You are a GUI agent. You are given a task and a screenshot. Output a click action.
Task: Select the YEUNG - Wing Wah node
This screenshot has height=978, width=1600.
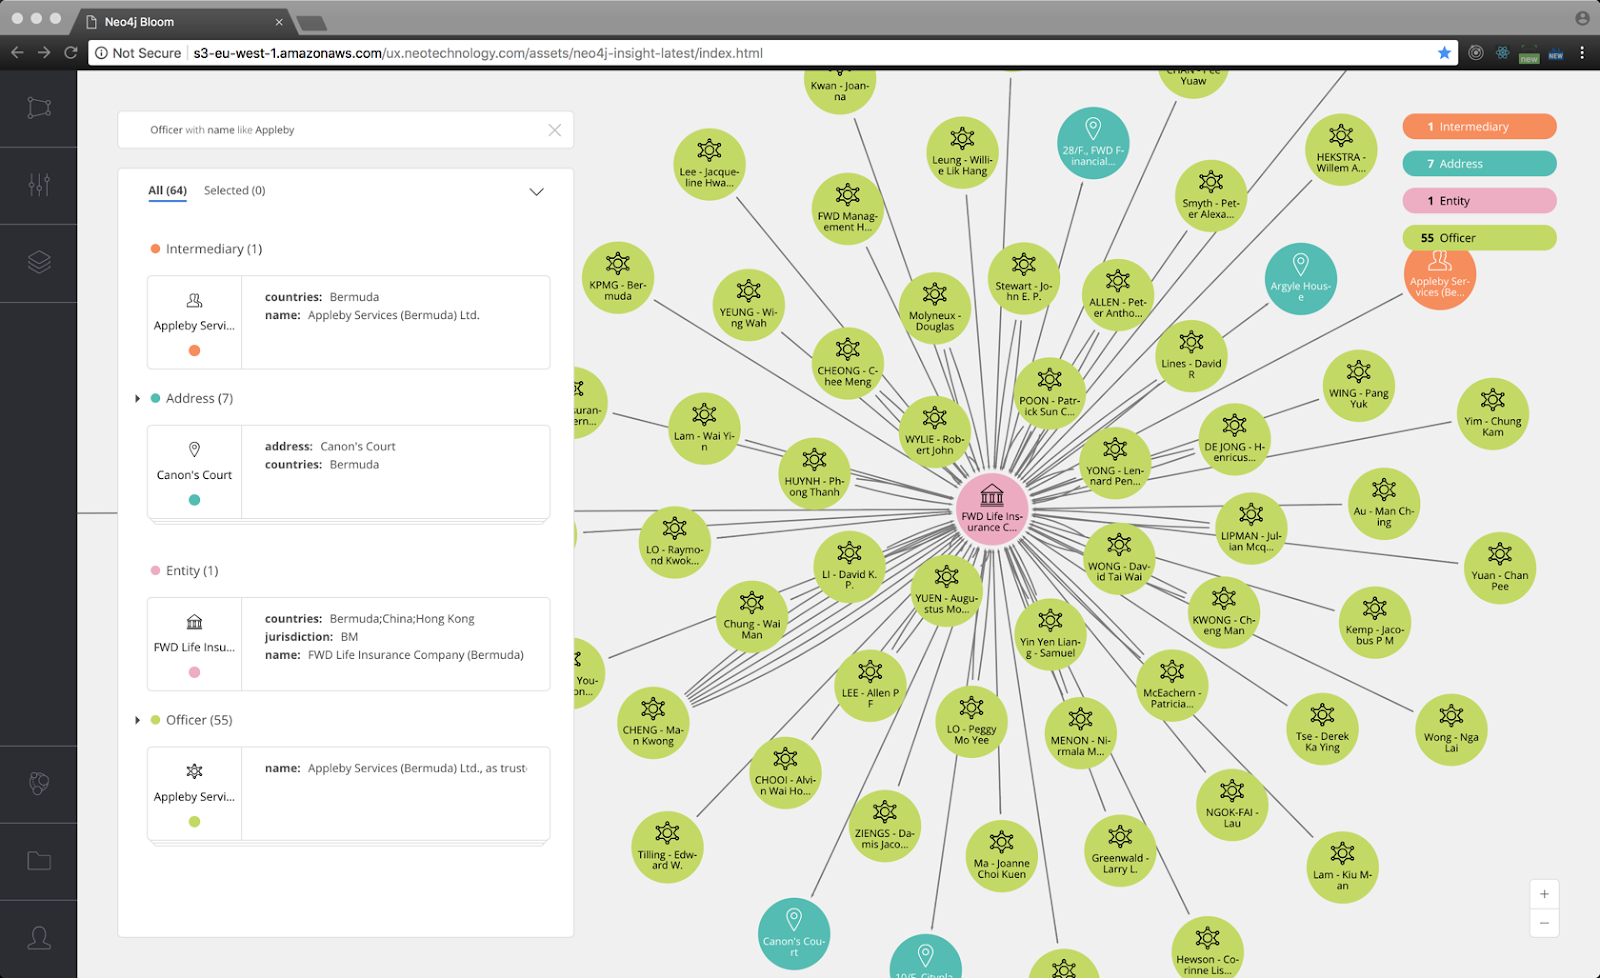coord(748,305)
